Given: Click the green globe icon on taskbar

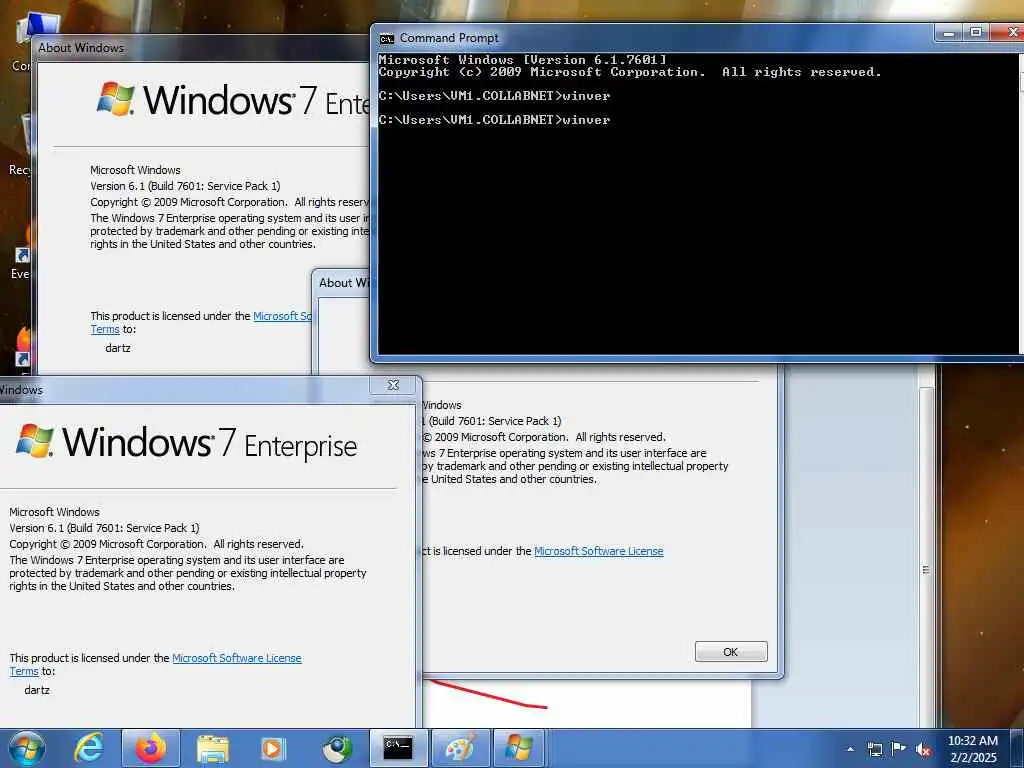Looking at the screenshot, I should (337, 748).
